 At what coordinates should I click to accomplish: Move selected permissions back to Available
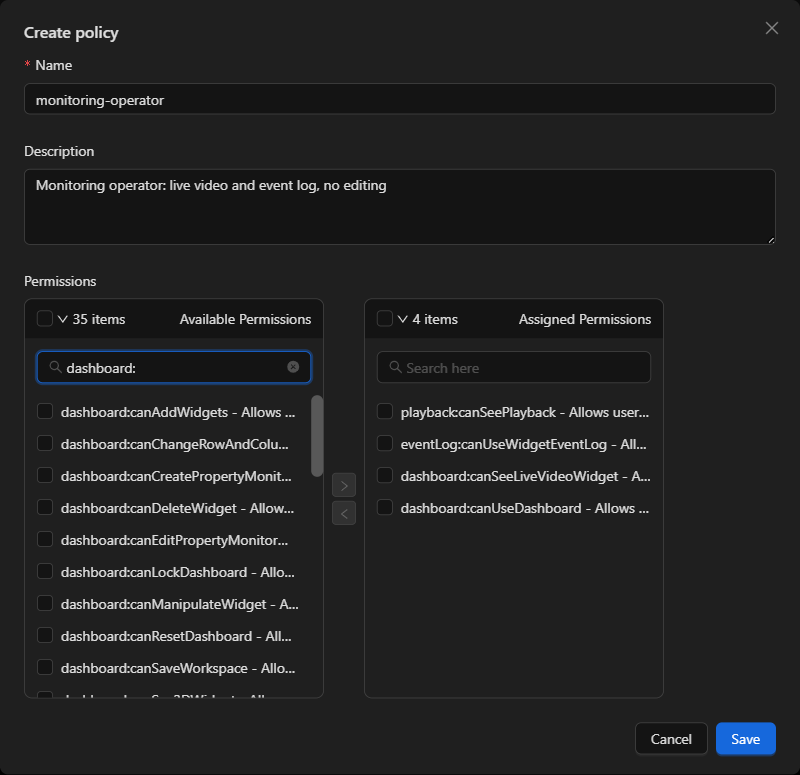(344, 513)
